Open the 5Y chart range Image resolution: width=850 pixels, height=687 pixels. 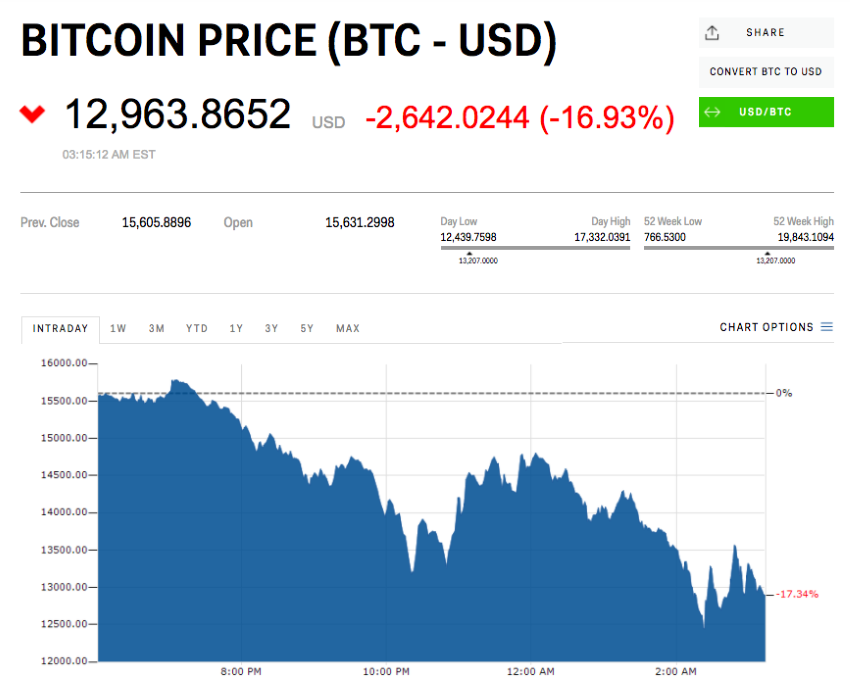tap(307, 328)
